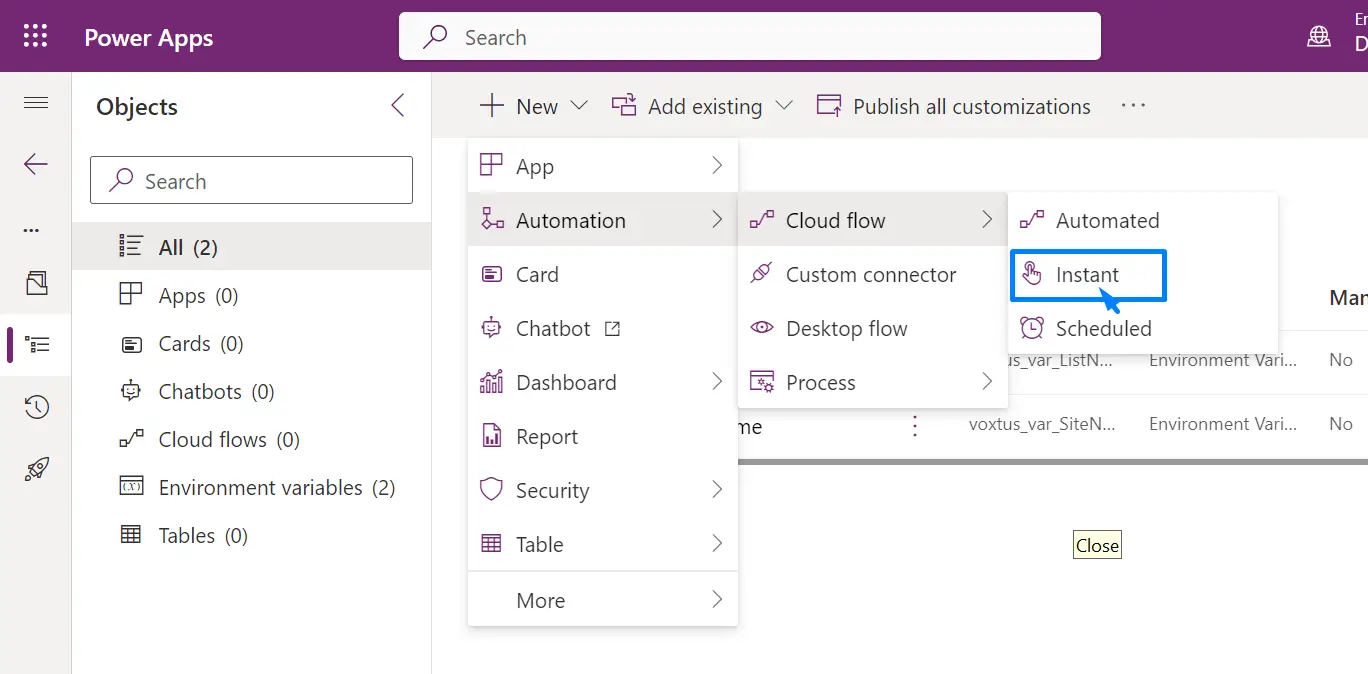
Task: Click the New plus icon
Action: (491, 106)
